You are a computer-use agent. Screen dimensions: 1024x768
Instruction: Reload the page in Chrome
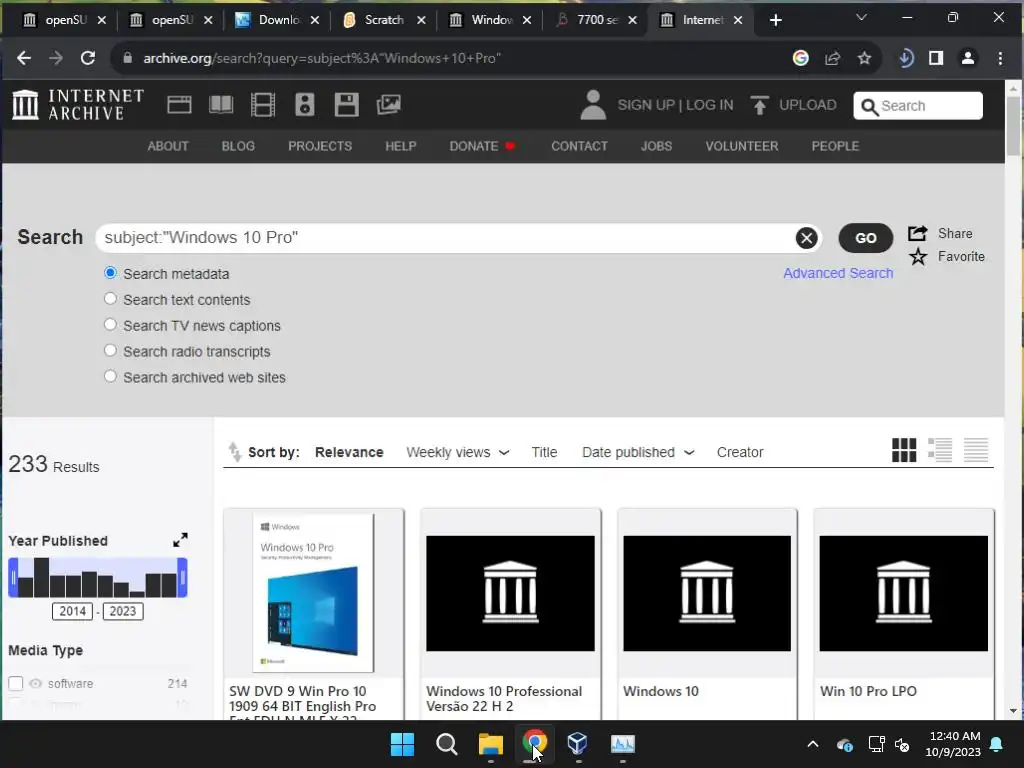point(88,58)
